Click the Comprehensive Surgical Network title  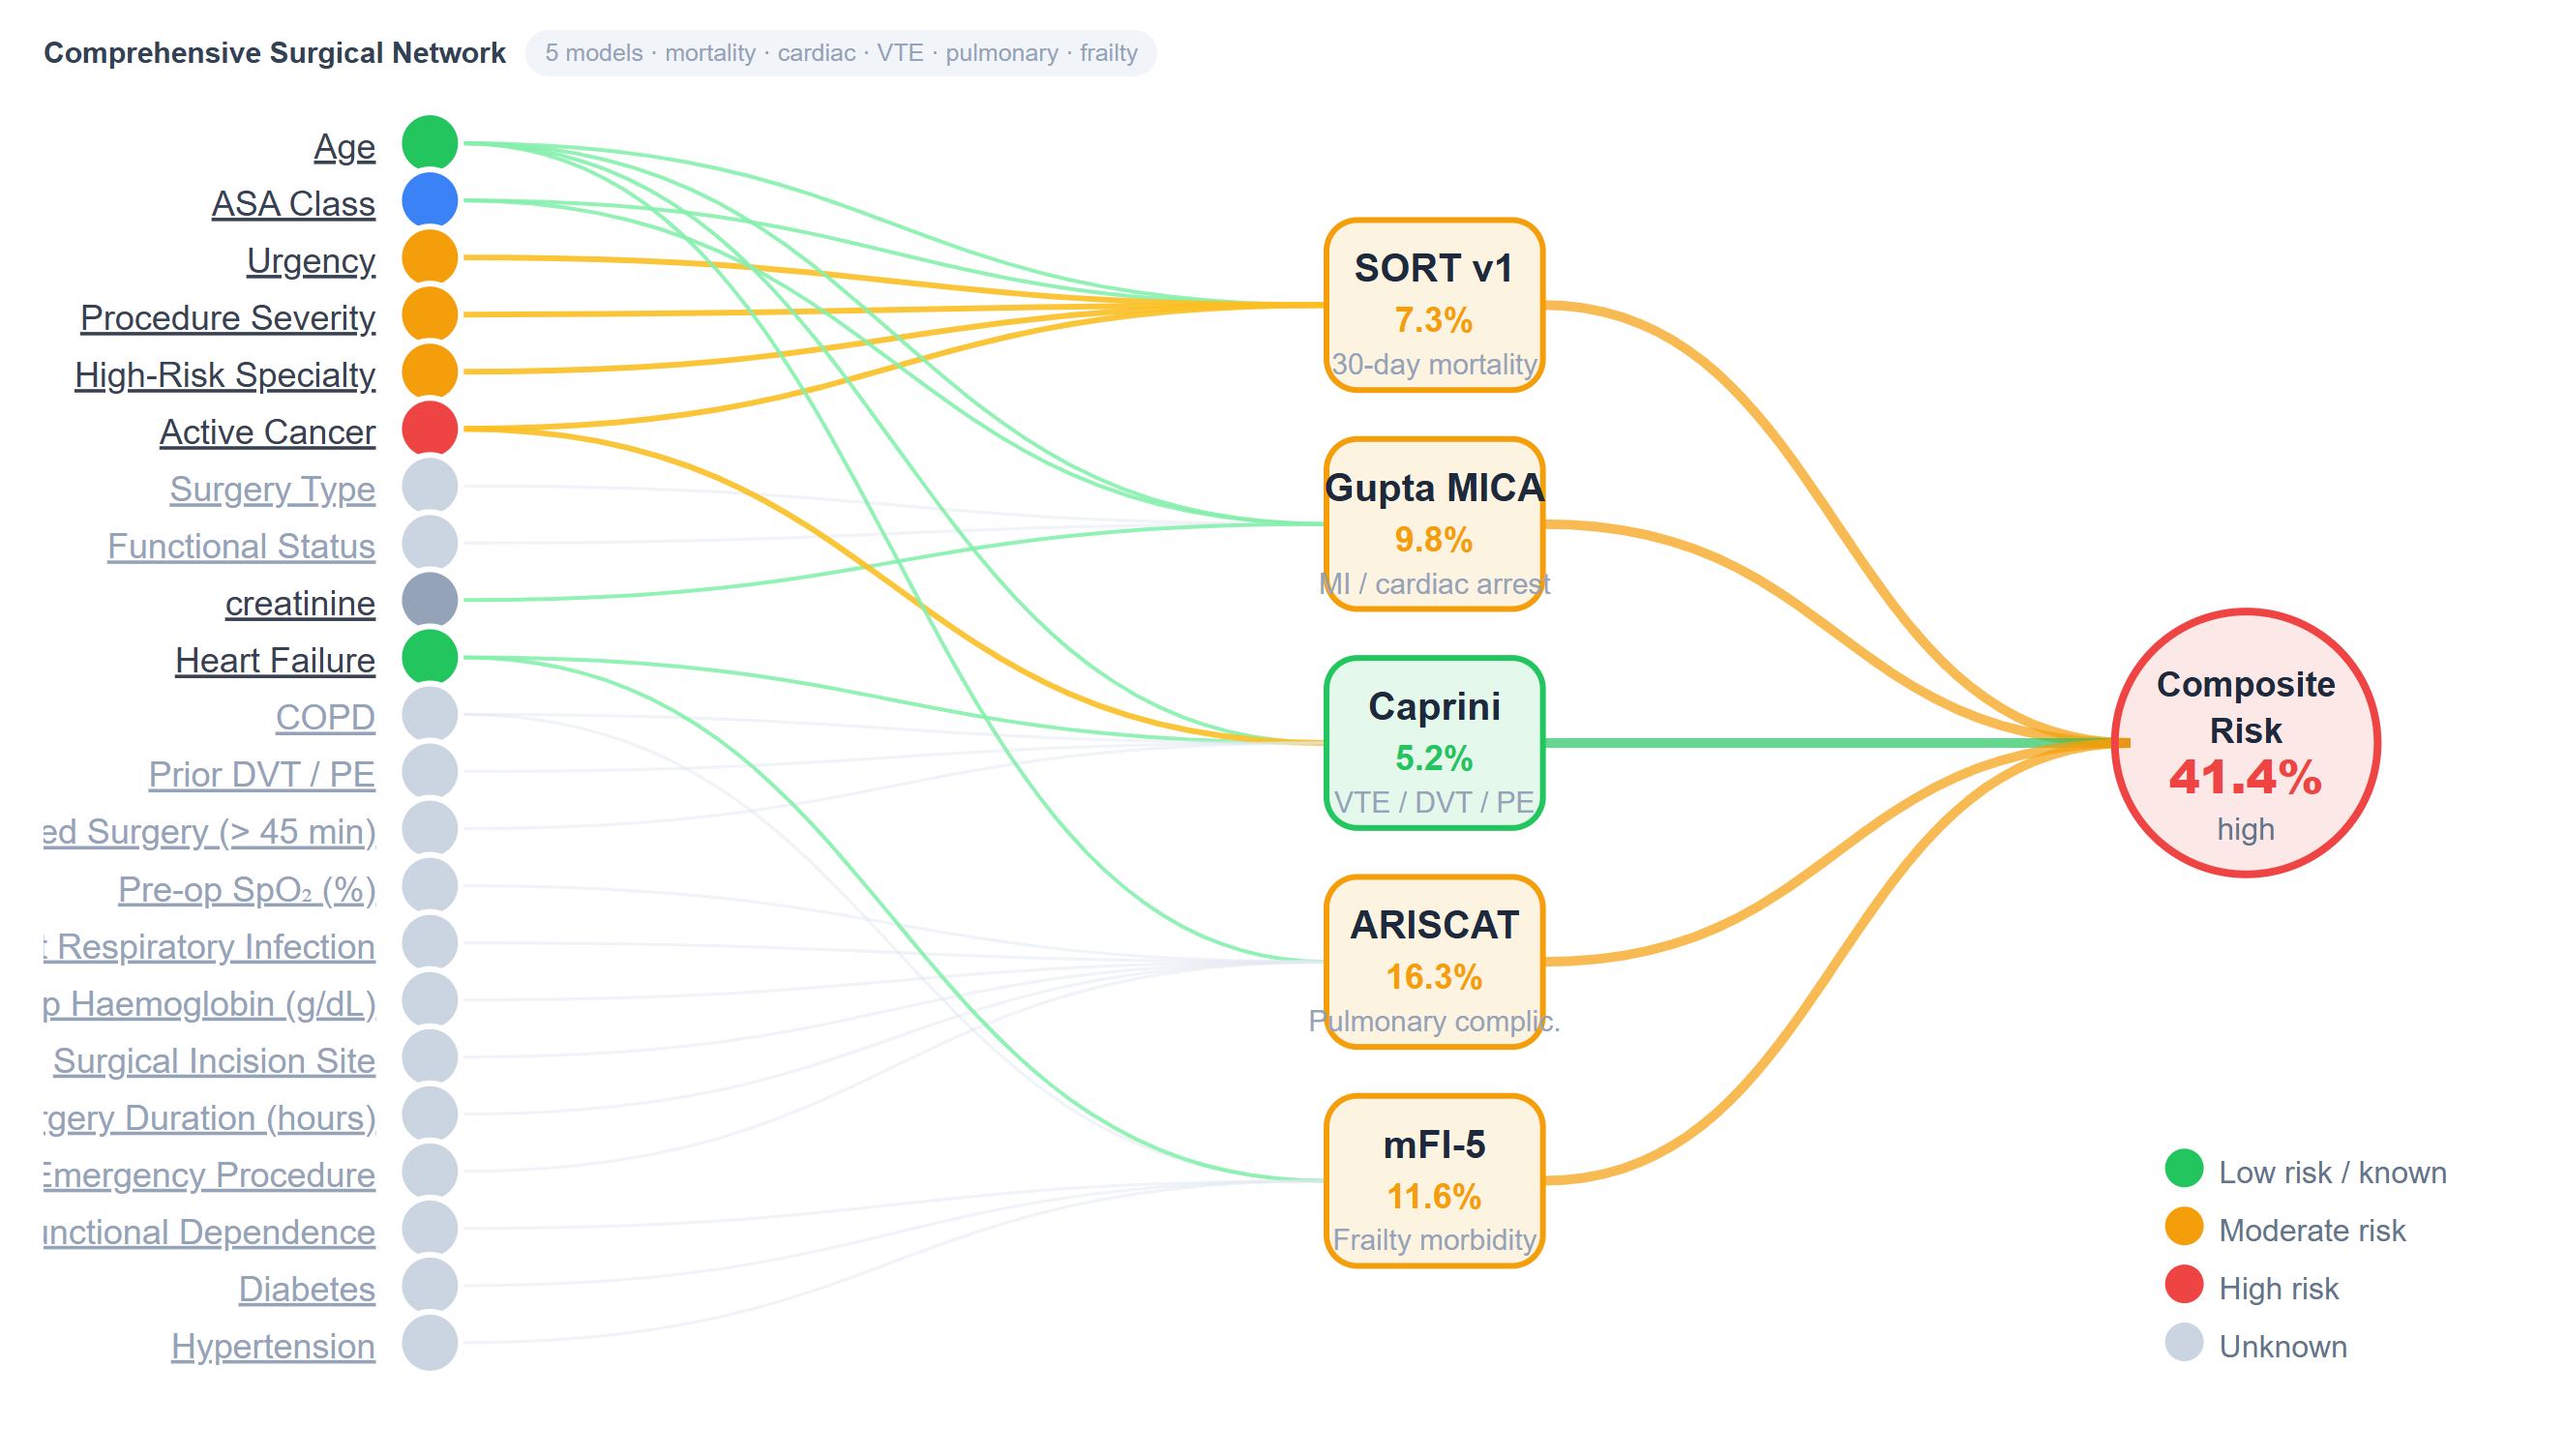(275, 53)
